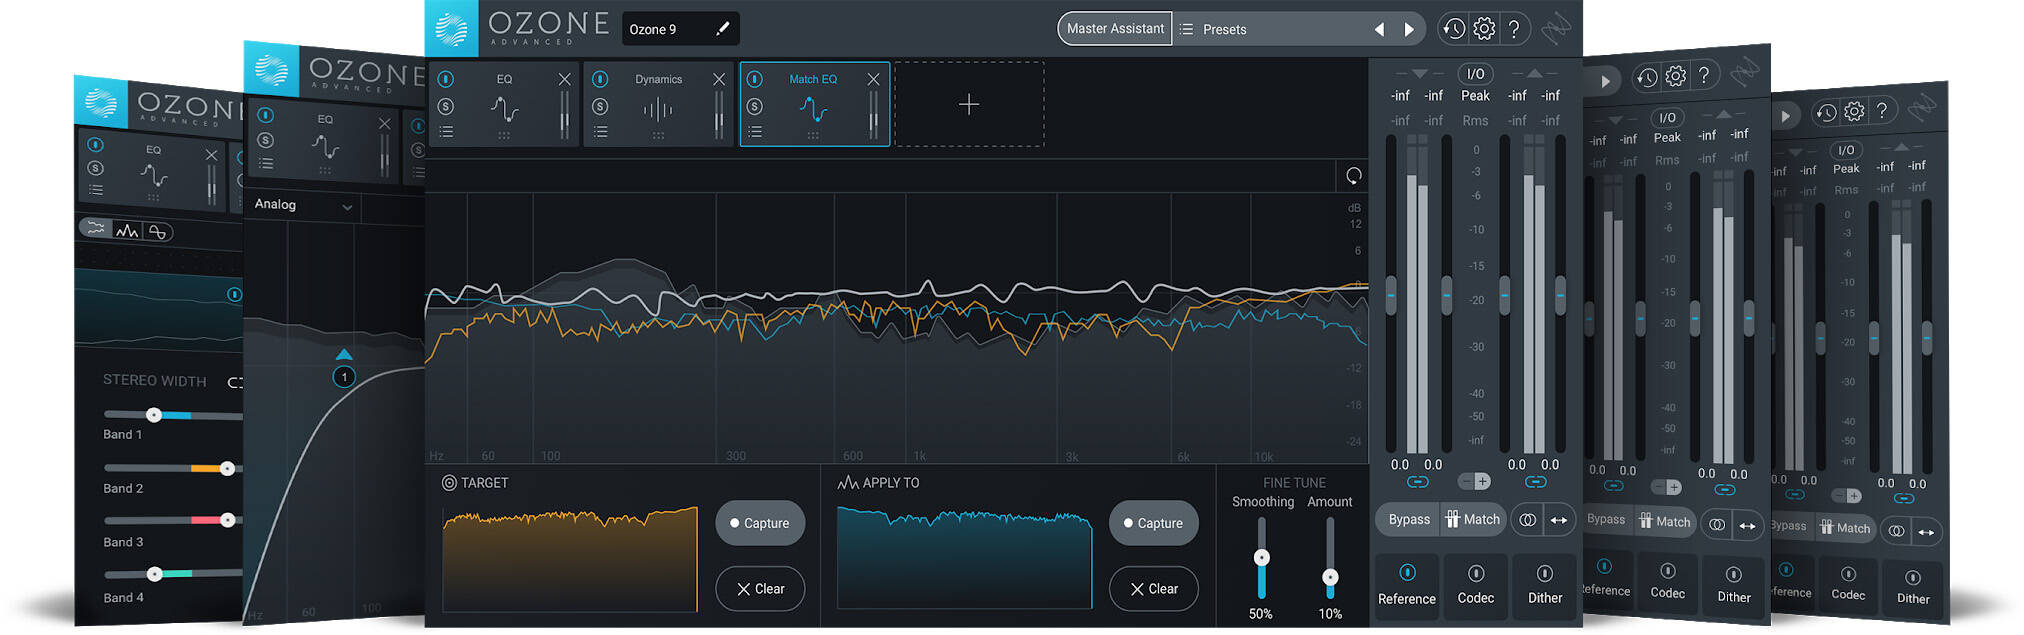Enable the Codec toggle
This screenshot has height=635, width=2024.
1475,573
